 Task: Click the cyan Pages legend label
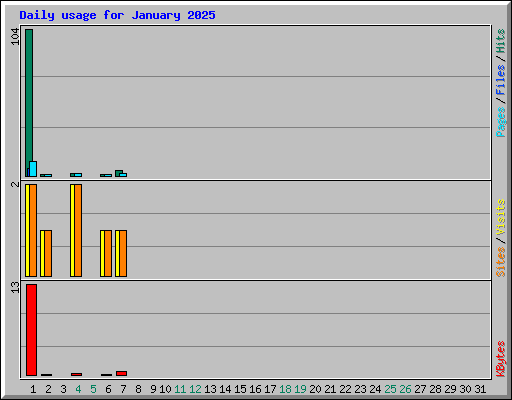501,122
